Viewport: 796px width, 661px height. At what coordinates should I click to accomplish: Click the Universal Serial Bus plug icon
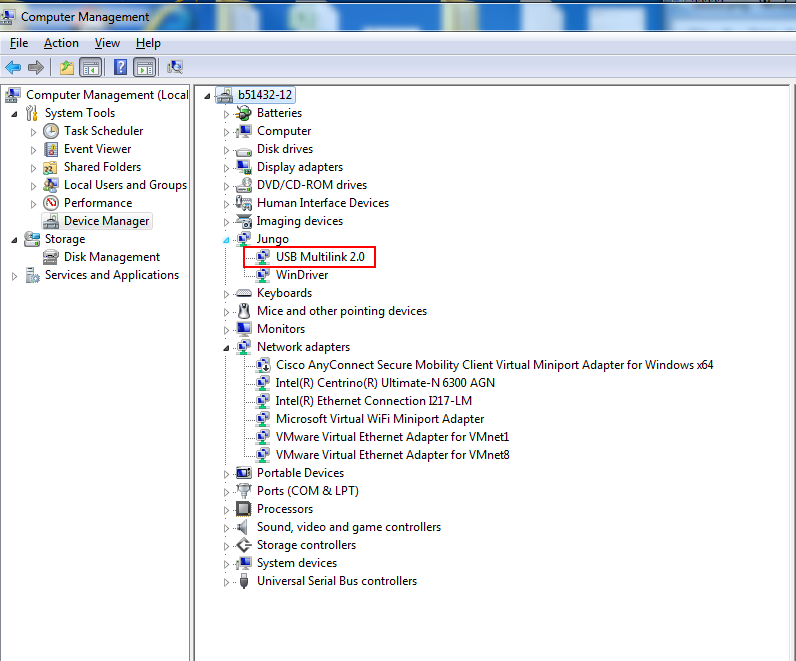pyautogui.click(x=244, y=581)
